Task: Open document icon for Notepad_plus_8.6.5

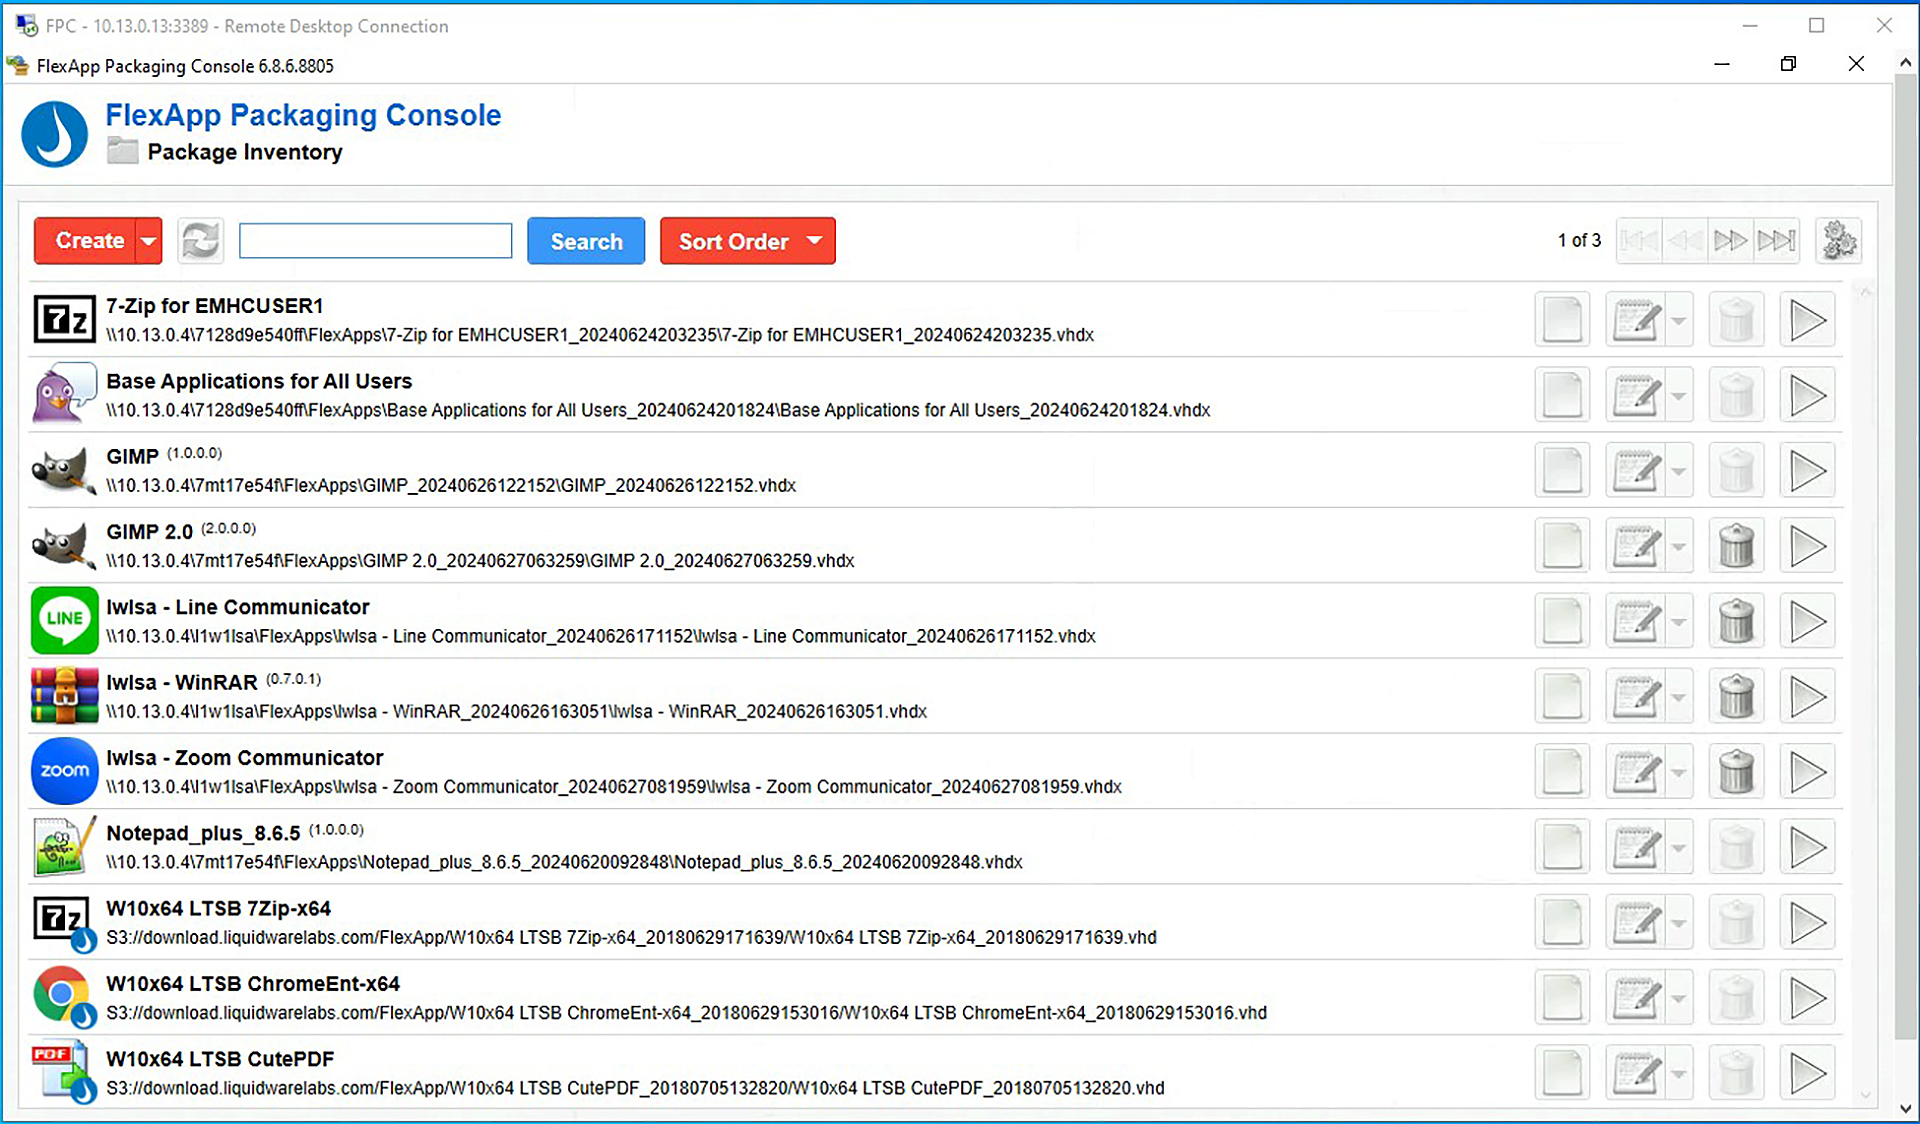Action: pos(1562,848)
